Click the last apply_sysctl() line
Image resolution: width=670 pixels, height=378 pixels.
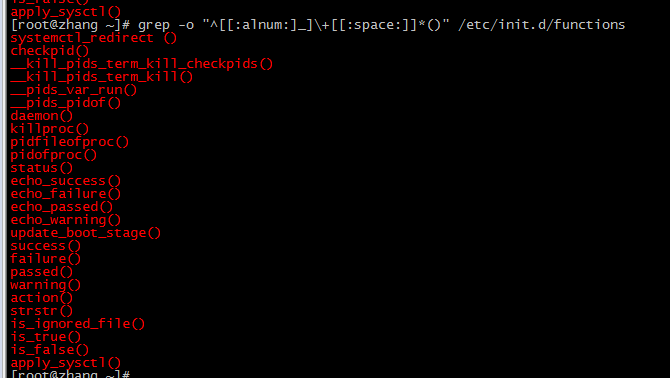(66, 363)
